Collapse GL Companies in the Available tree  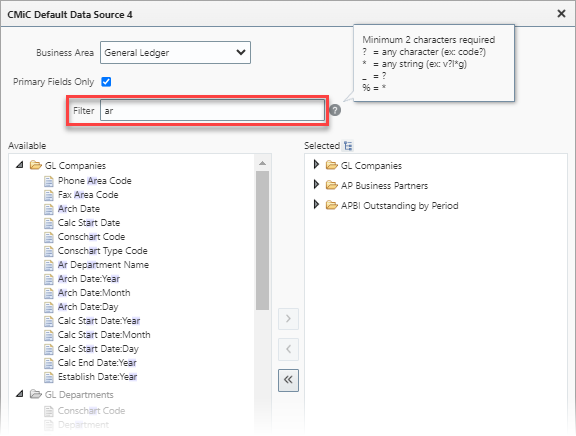click(x=20, y=165)
